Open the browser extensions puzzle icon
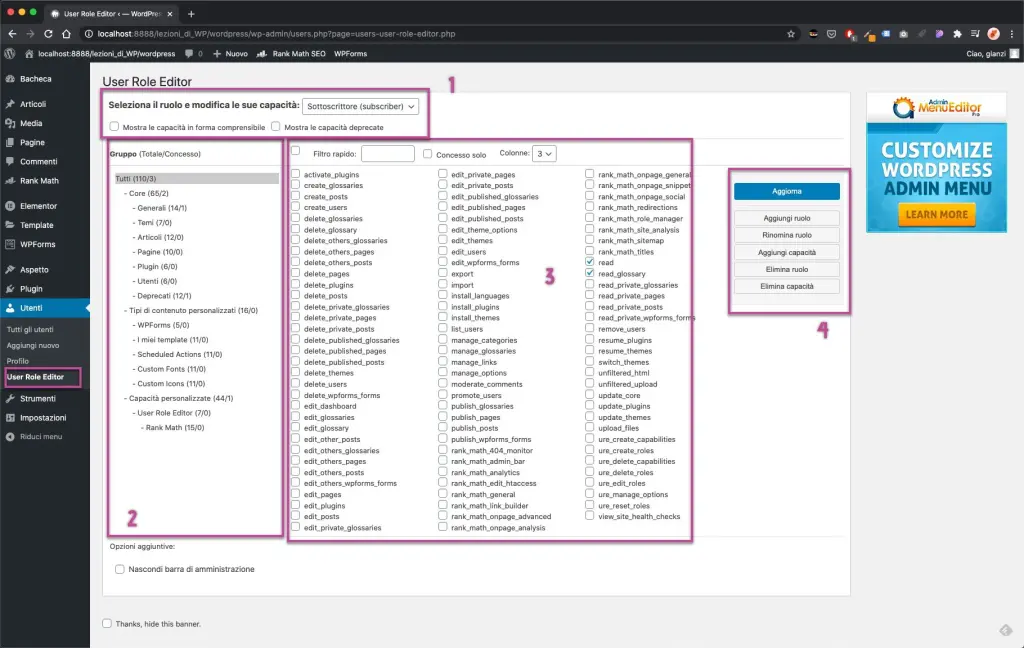 click(x=957, y=33)
